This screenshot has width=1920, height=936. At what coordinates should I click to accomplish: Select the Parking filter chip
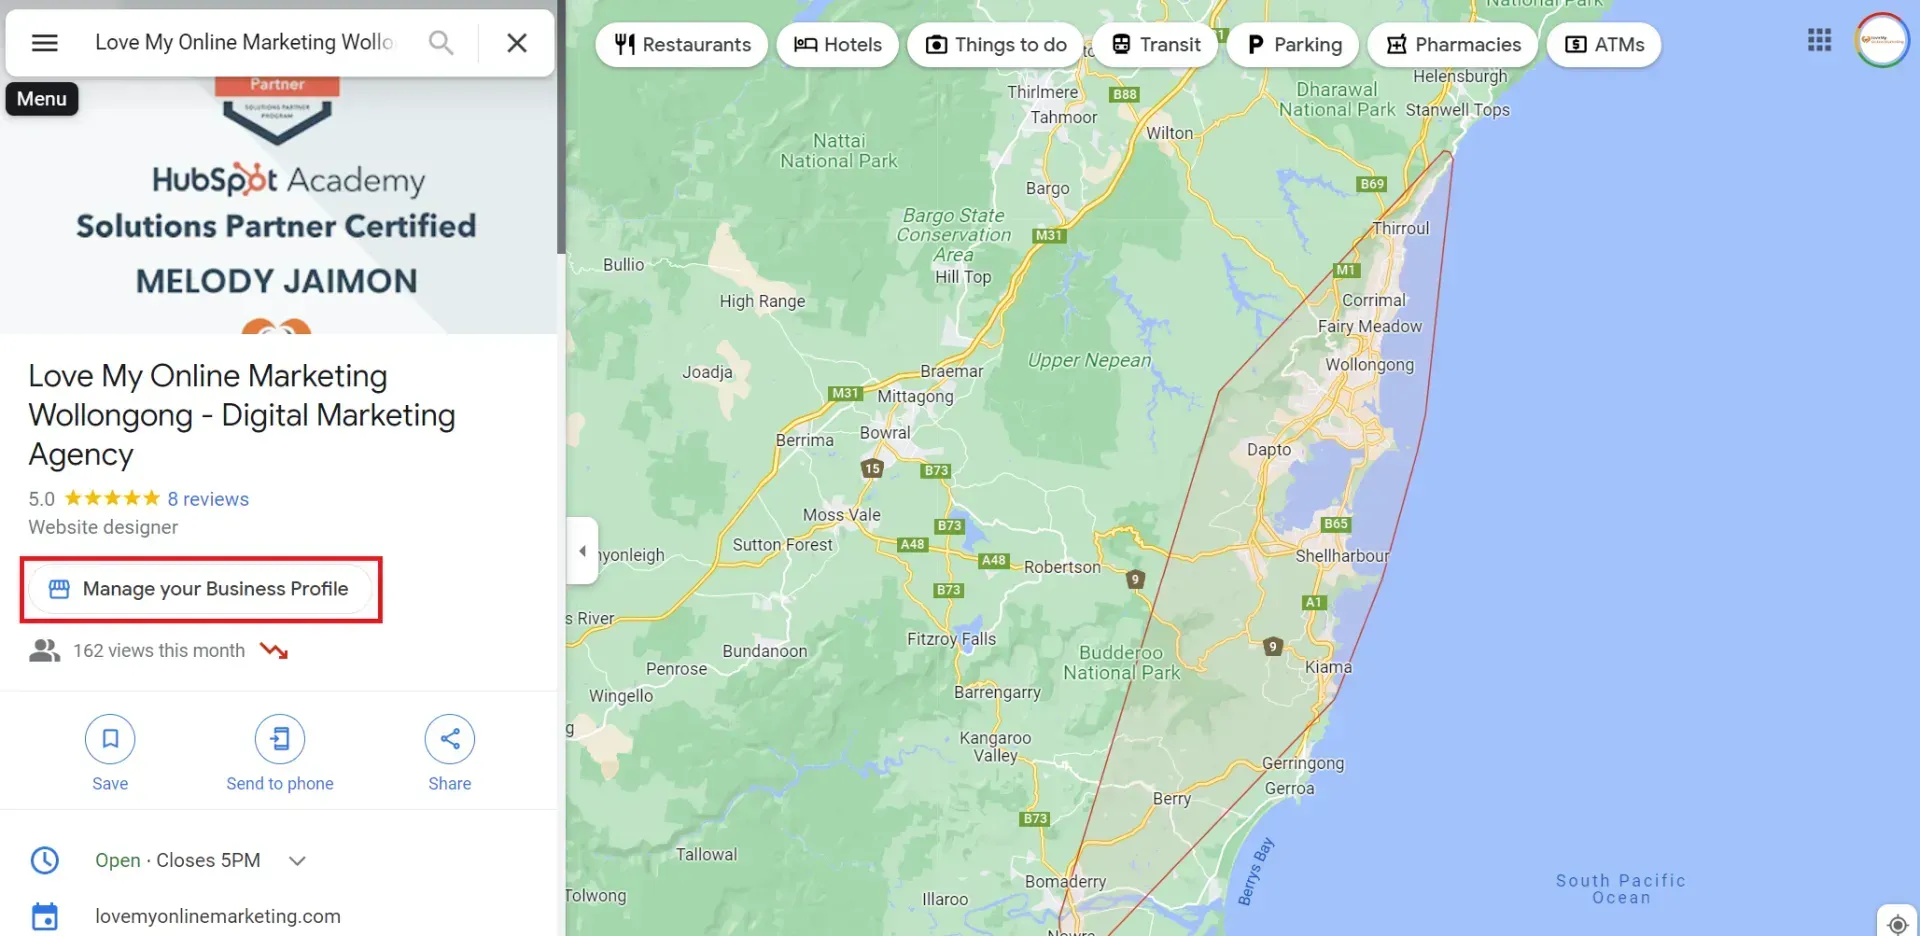(x=1293, y=45)
